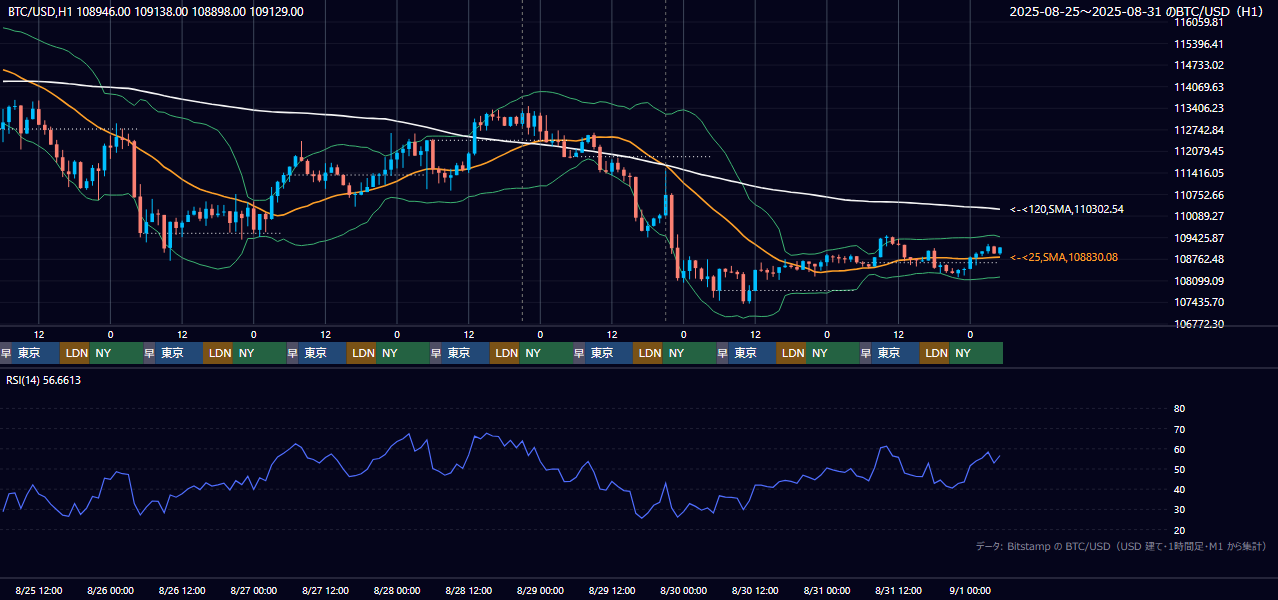Screen dimensions: 1278x600
Task: Click RSI scale level 70
Action: pos(1180,429)
